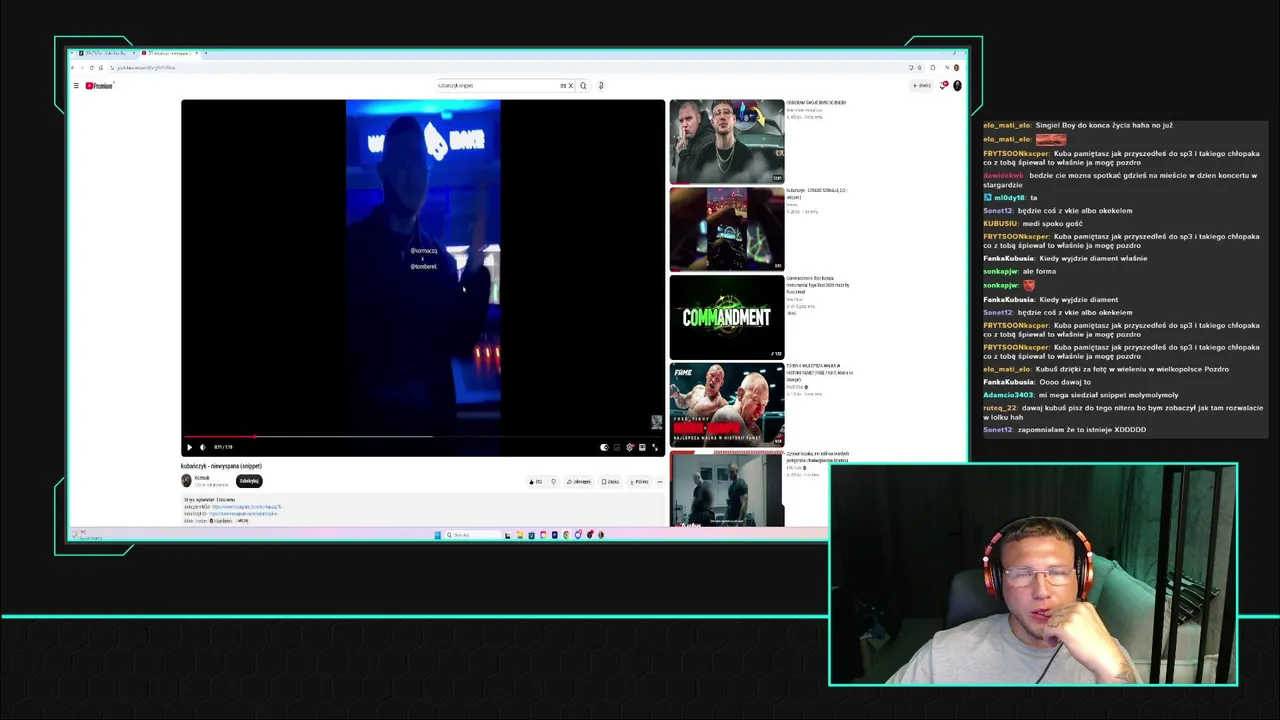
Task: Play the video with the play button
Action: (190, 447)
